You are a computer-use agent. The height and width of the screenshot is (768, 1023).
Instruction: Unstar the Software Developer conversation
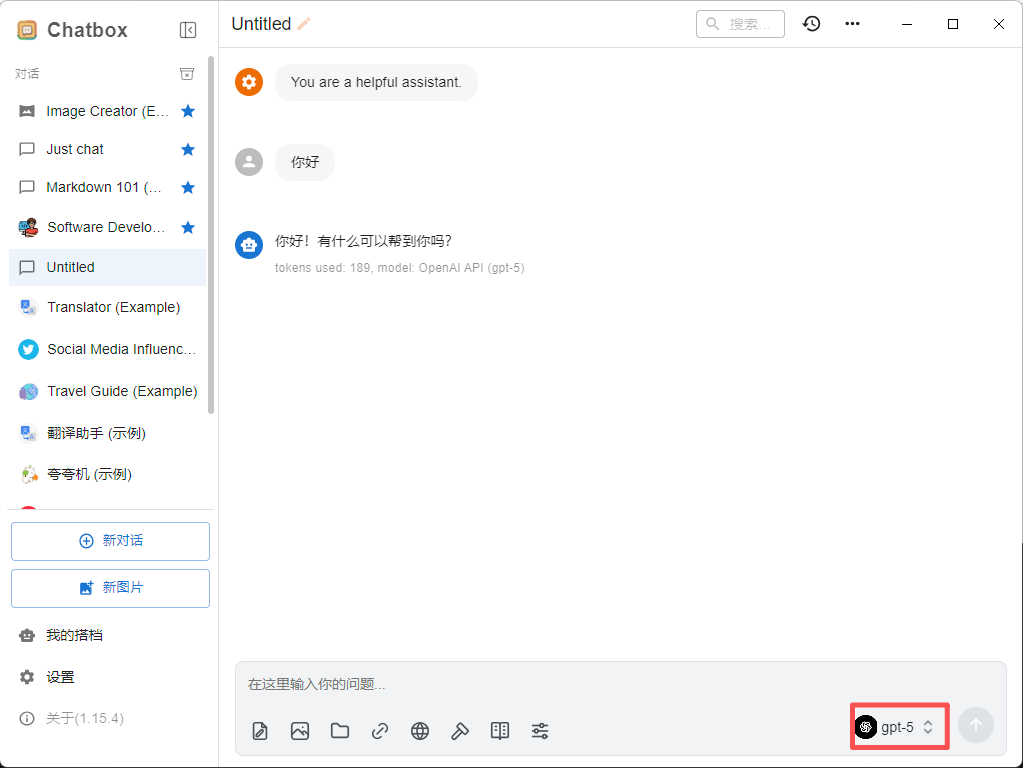pos(188,227)
